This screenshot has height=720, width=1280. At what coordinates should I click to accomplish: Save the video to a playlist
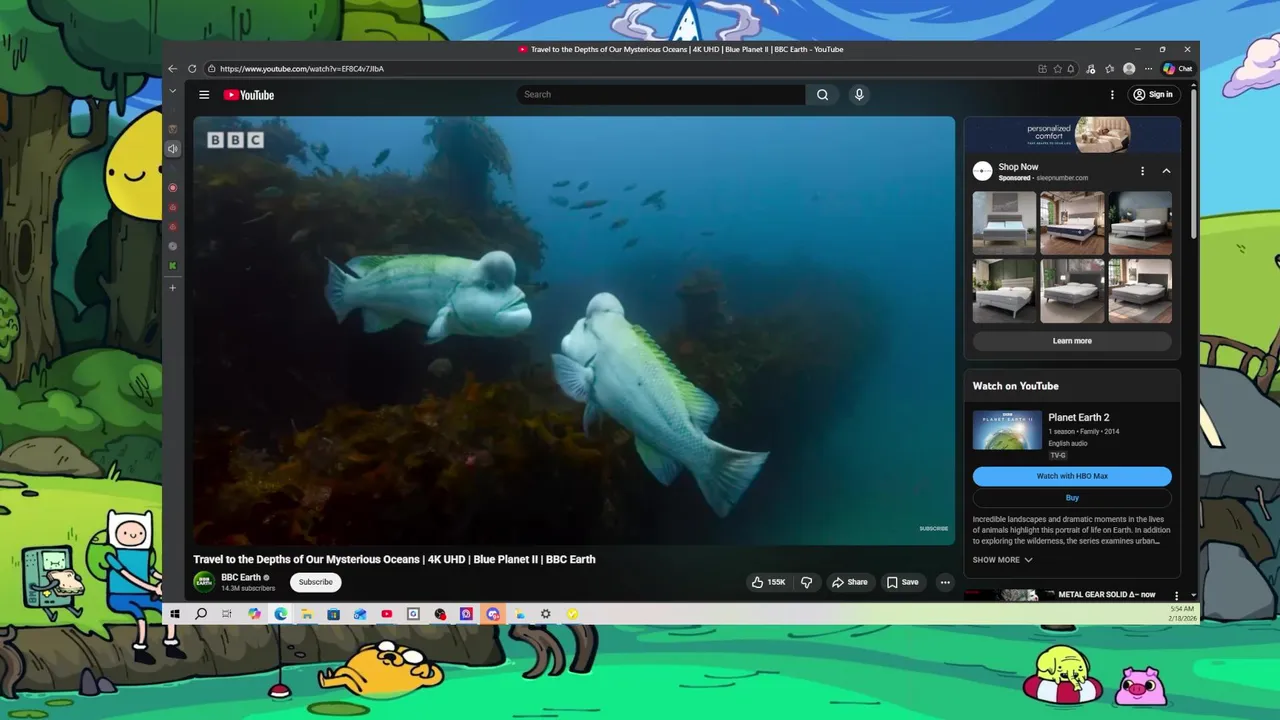pyautogui.click(x=902, y=582)
